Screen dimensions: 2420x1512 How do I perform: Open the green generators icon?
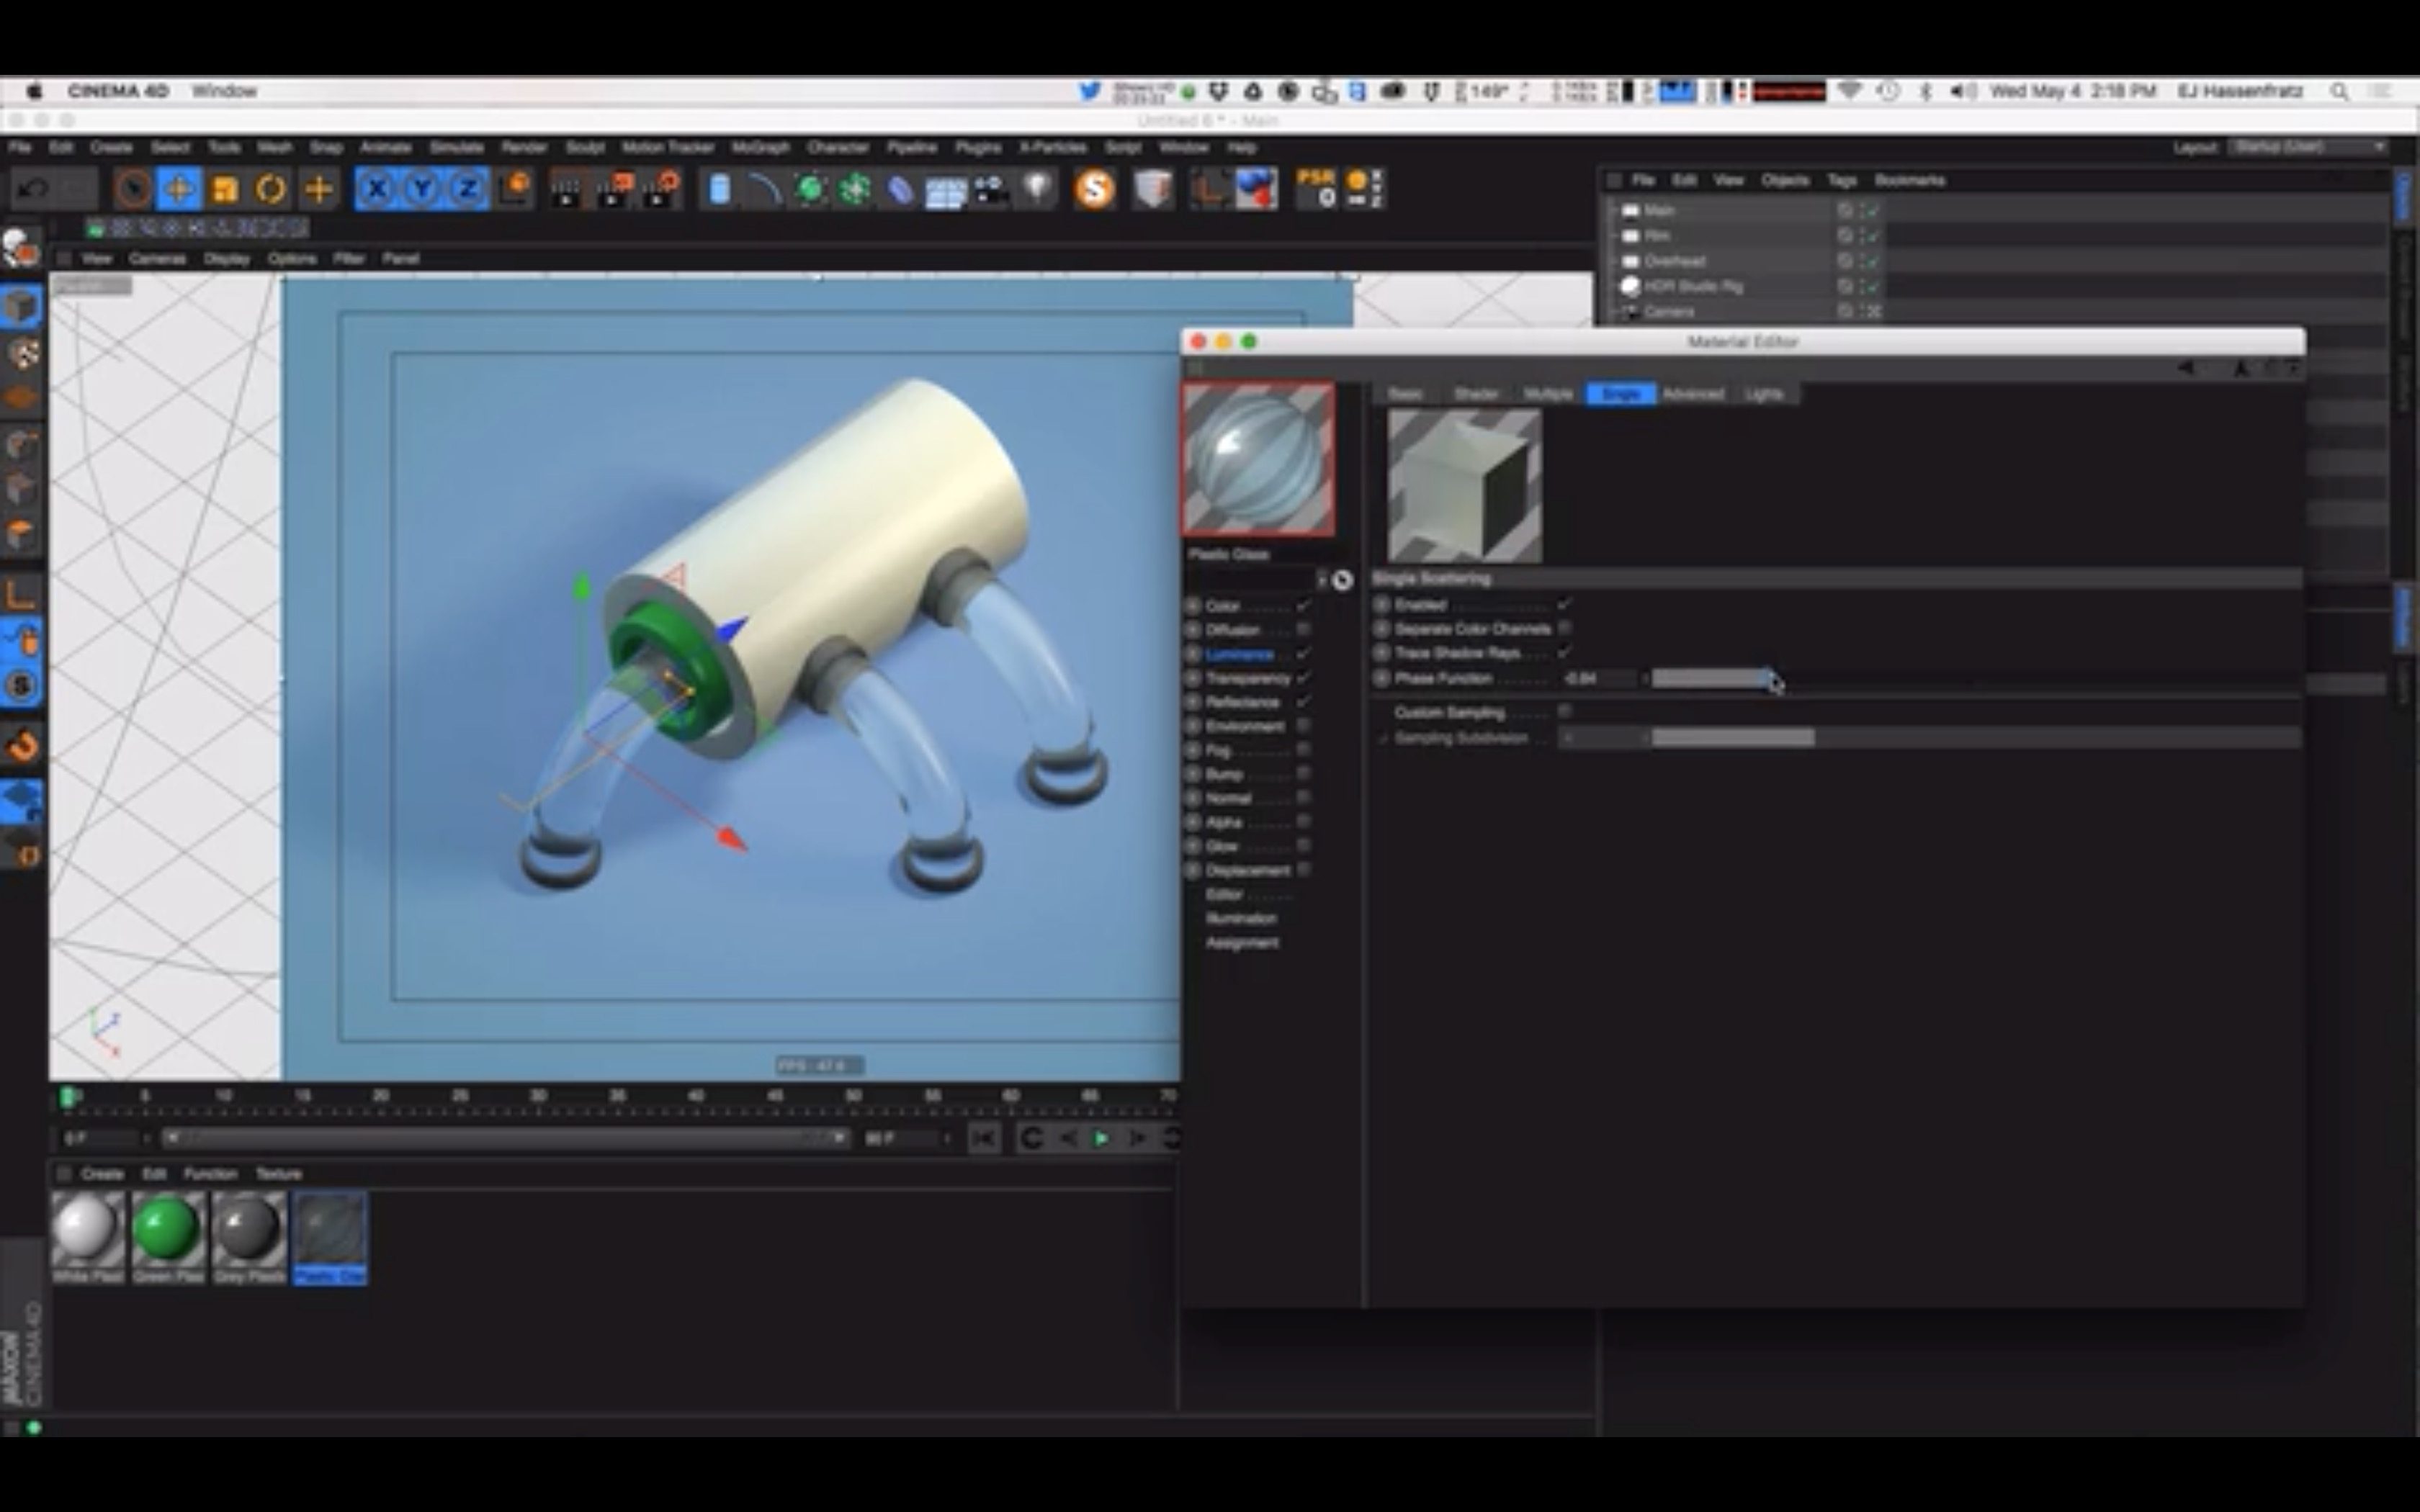[x=810, y=189]
